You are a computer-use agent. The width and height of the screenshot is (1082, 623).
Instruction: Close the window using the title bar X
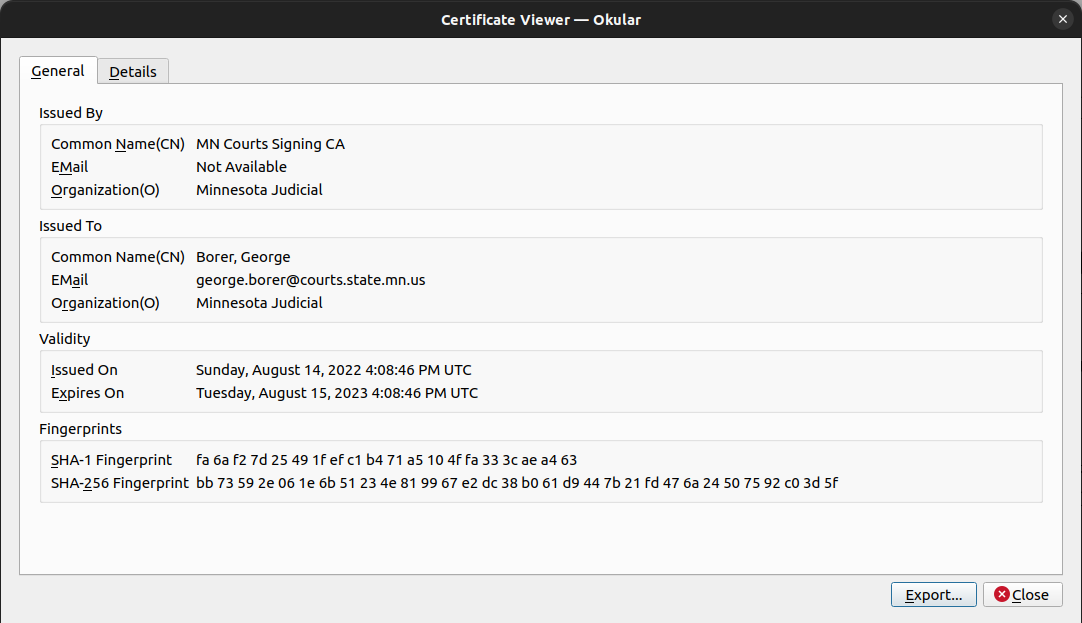click(x=1063, y=19)
